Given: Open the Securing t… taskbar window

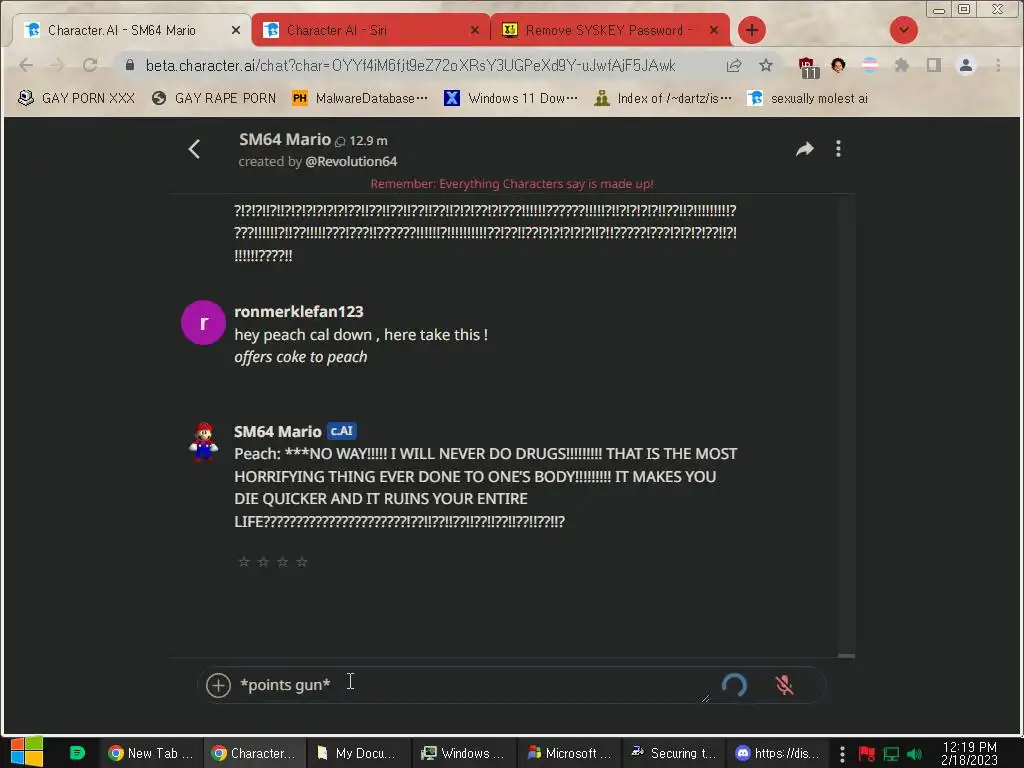Looking at the screenshot, I should point(673,753).
